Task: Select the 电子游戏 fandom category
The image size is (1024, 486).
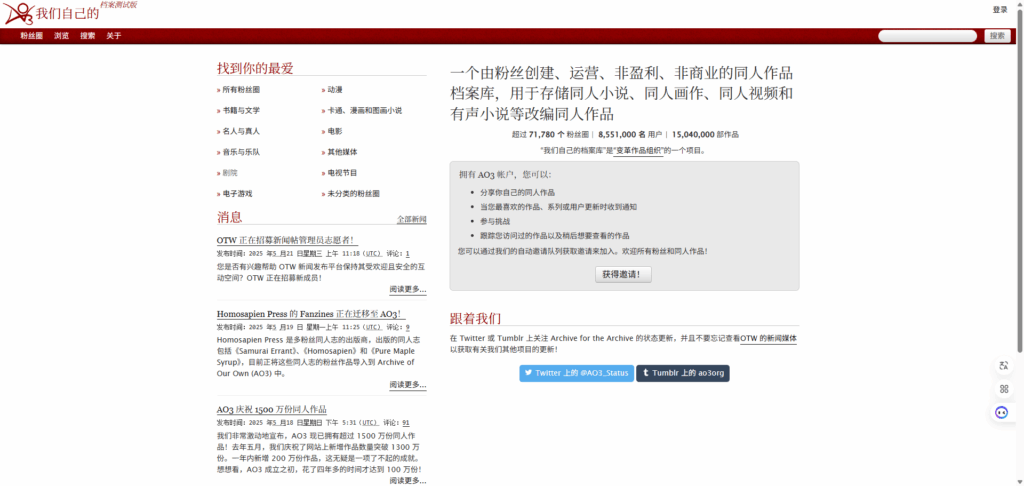Action: pos(236,194)
